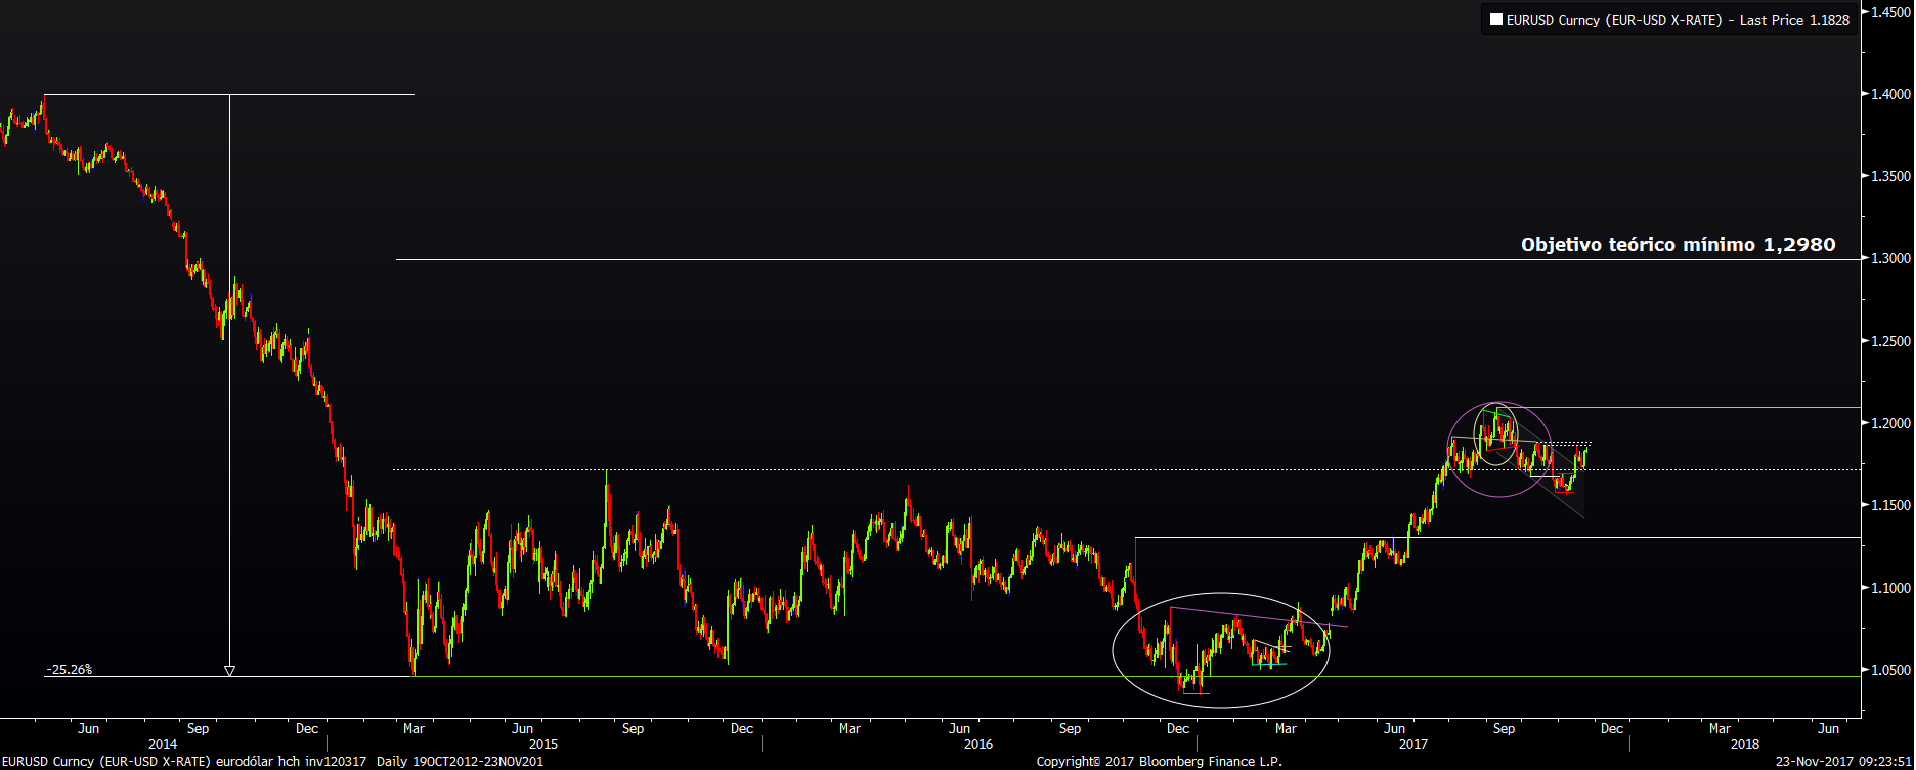Choose the 1.1000 price axis value
Viewport: 1916px width, 770px height.
[1891, 588]
